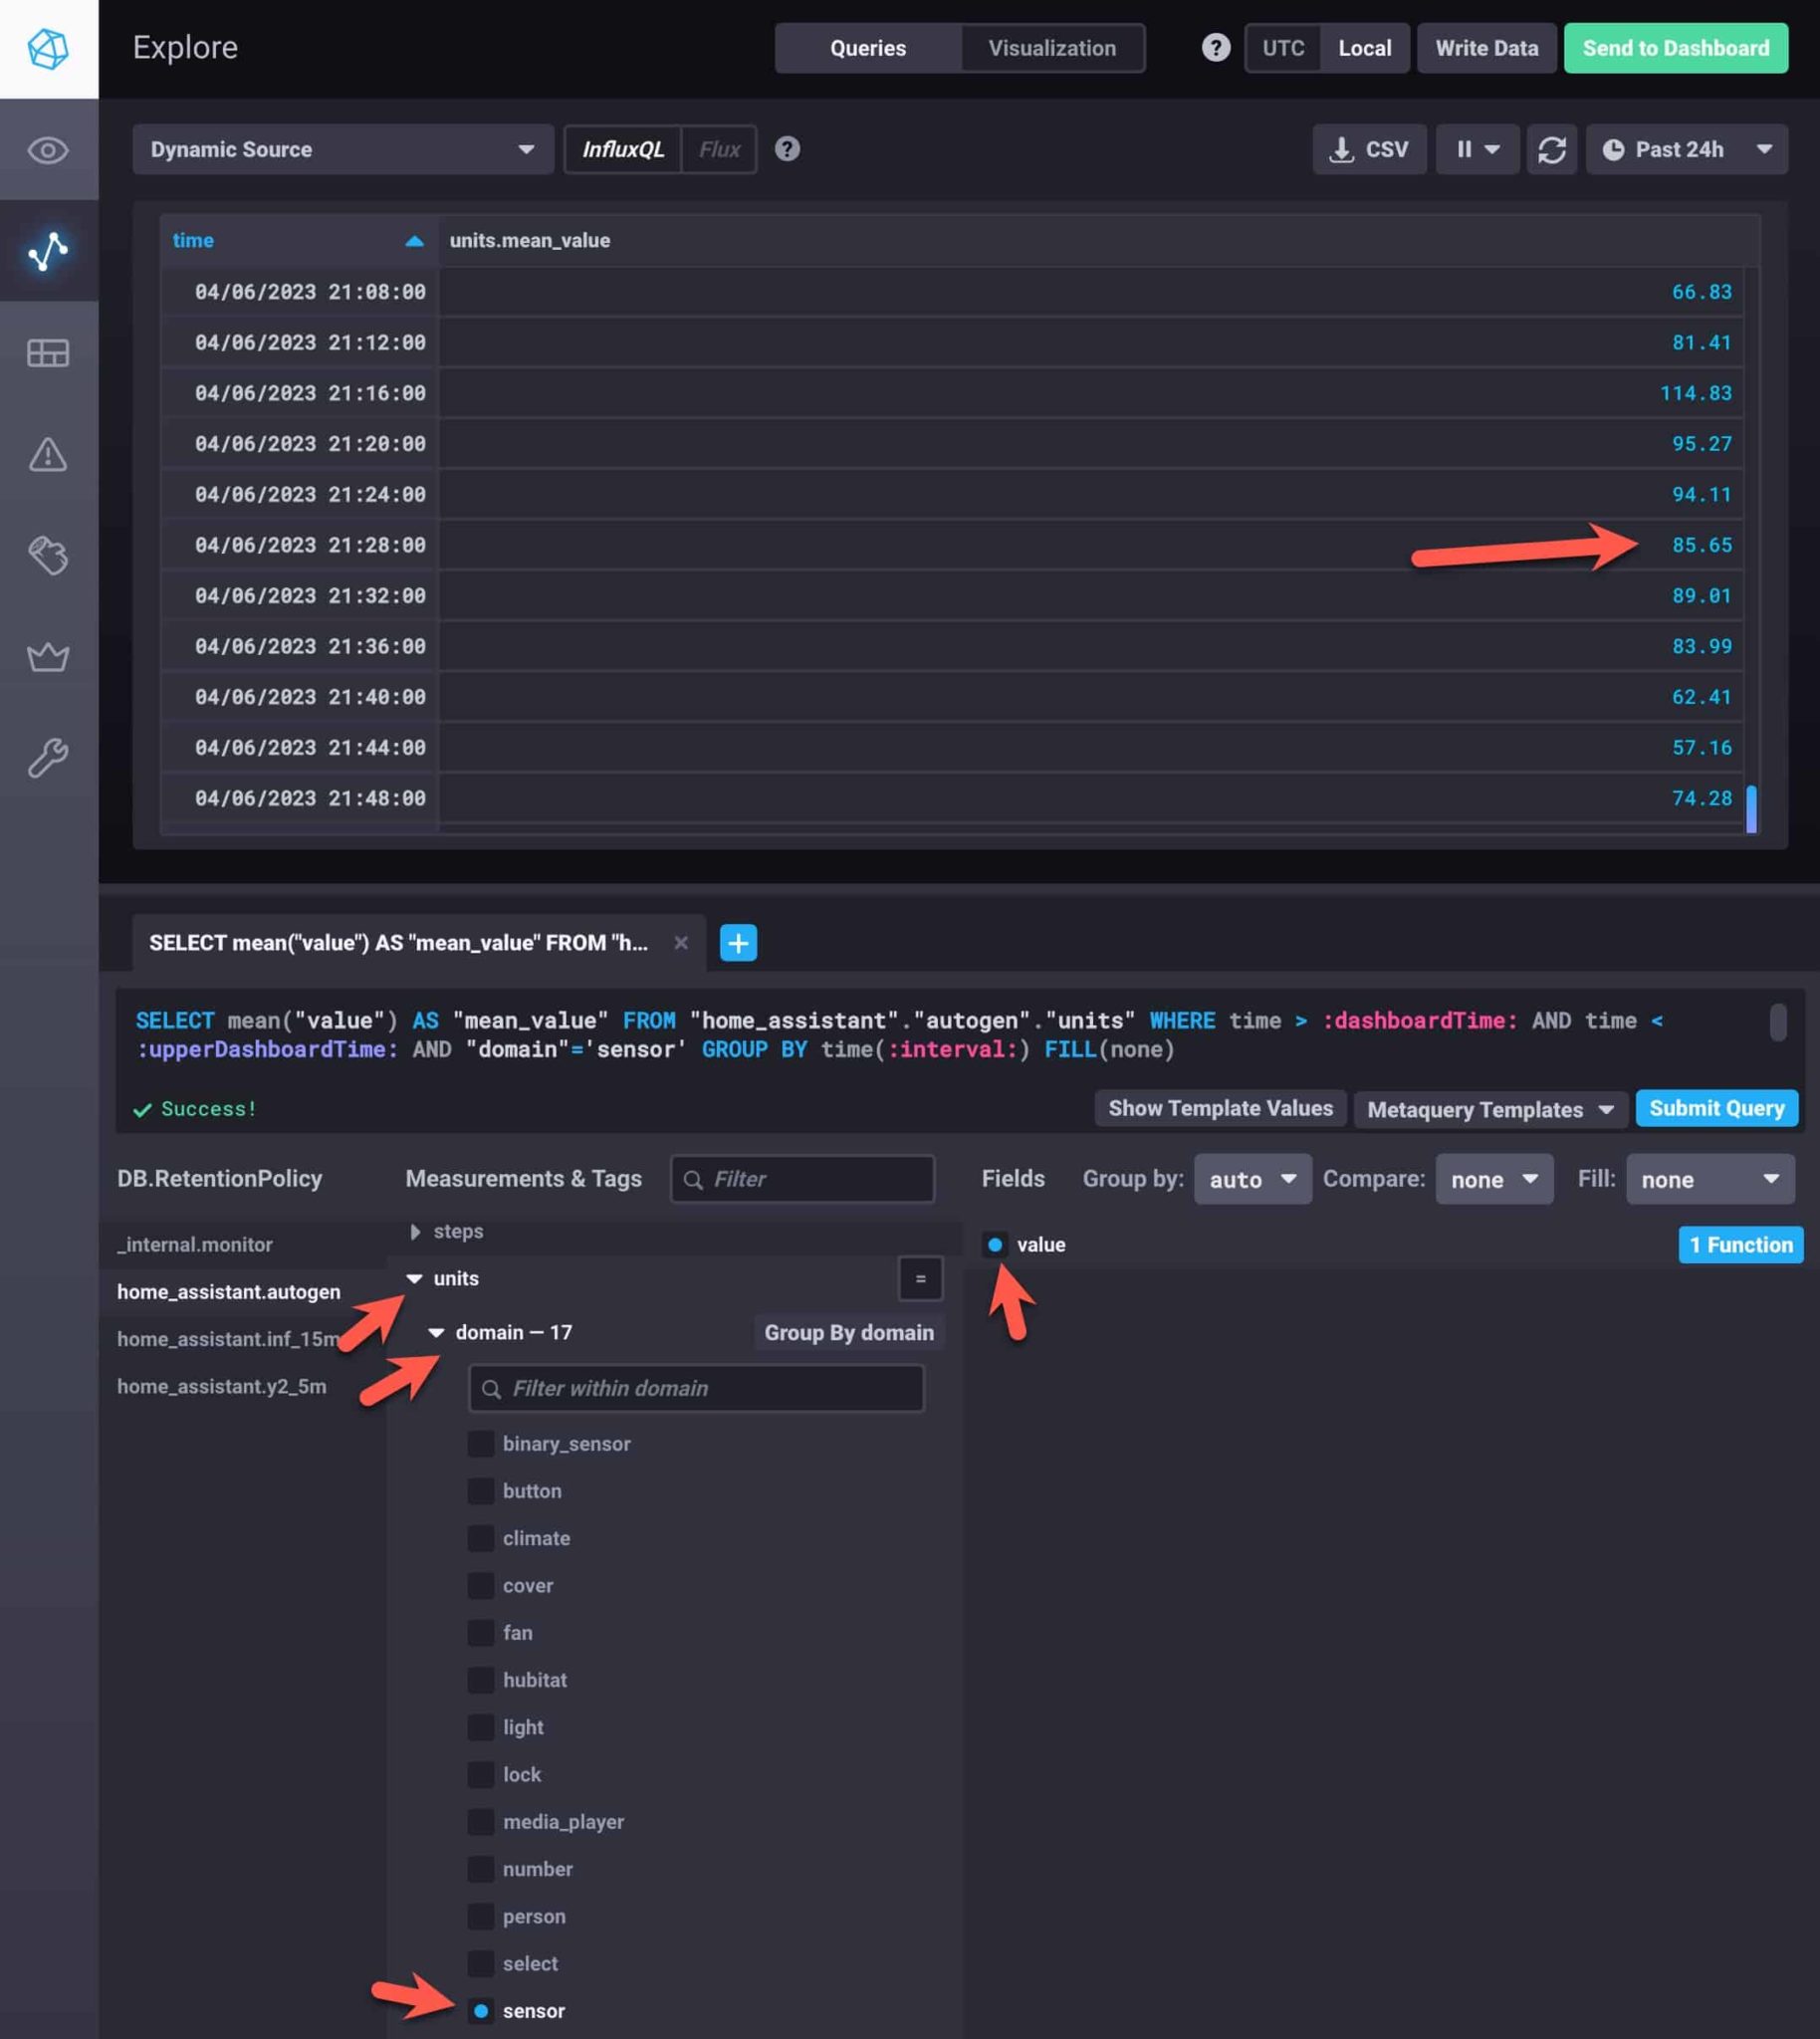Click Send to Dashboard

click(x=1676, y=47)
